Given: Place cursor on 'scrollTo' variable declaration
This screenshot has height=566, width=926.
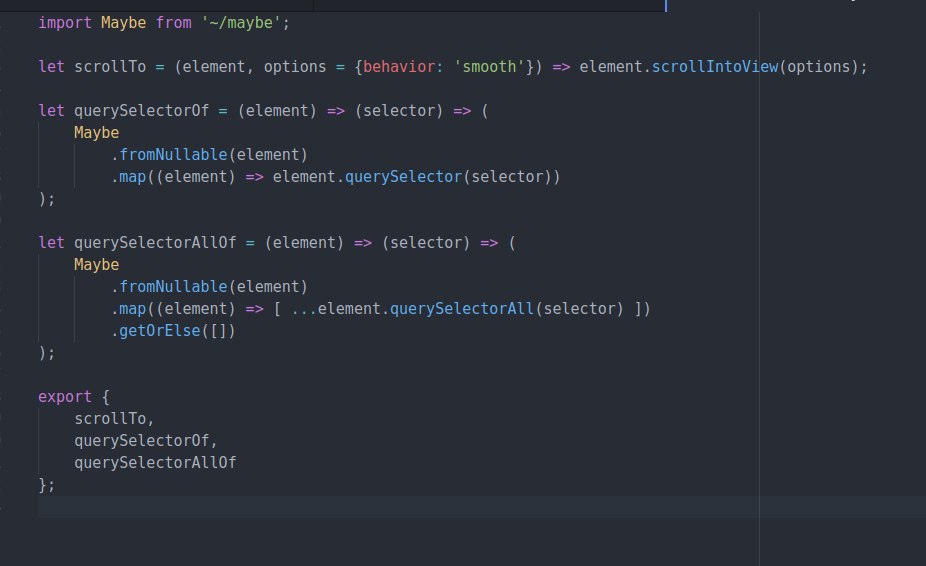Looking at the screenshot, I should (x=110, y=67).
